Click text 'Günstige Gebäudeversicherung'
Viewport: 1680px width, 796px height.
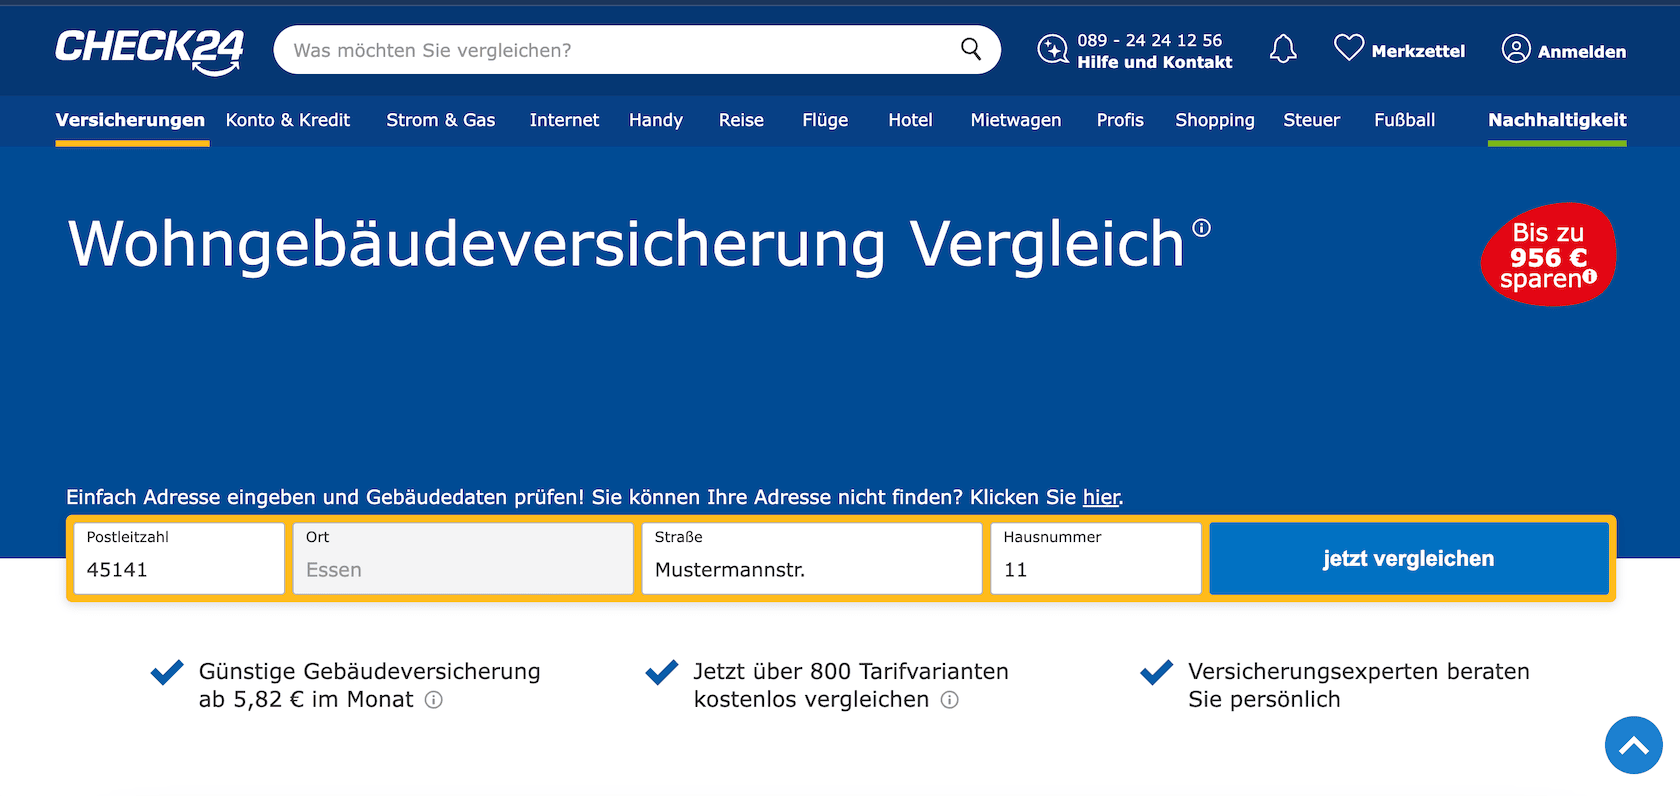tap(370, 671)
